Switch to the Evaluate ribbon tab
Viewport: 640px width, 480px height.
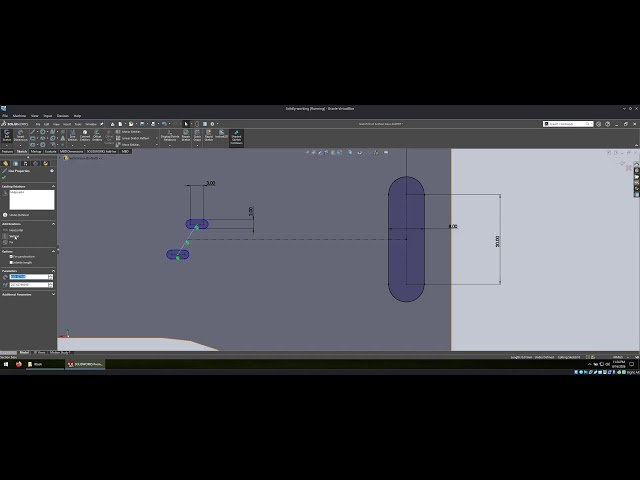pos(51,151)
